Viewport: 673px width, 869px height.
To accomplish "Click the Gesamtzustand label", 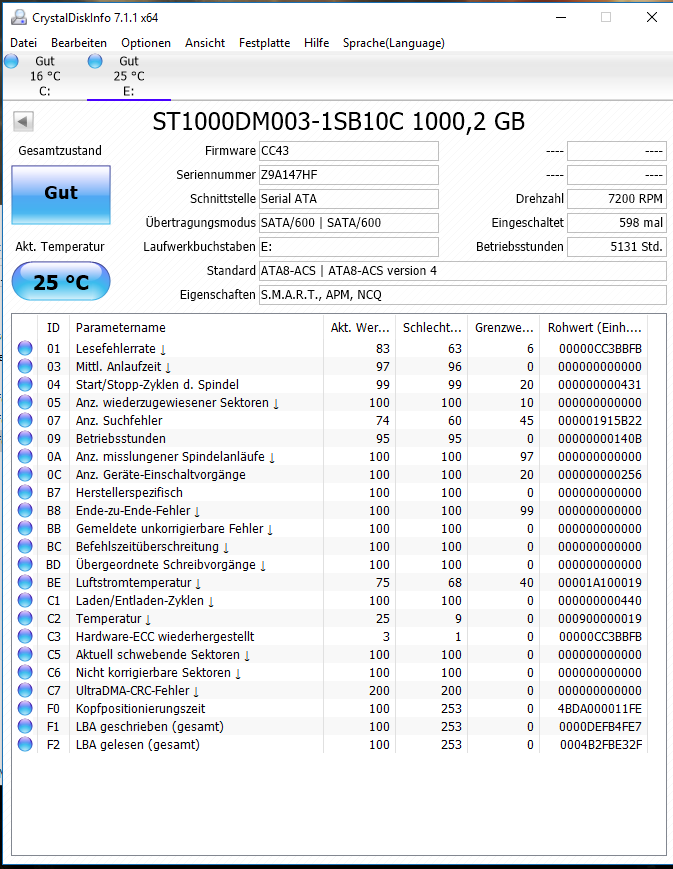I will tap(60, 151).
